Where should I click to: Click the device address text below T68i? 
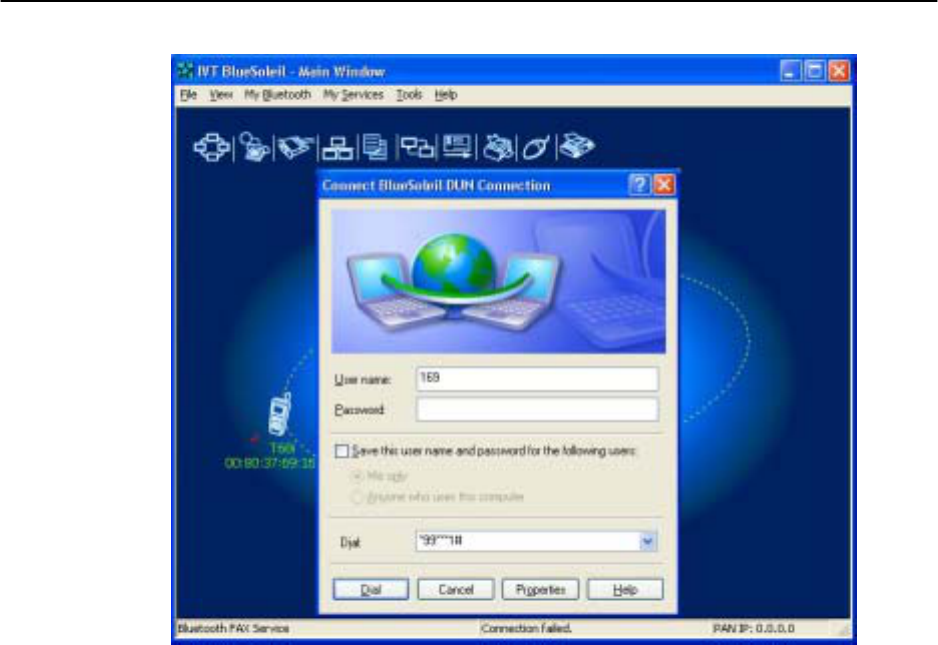coord(270,463)
